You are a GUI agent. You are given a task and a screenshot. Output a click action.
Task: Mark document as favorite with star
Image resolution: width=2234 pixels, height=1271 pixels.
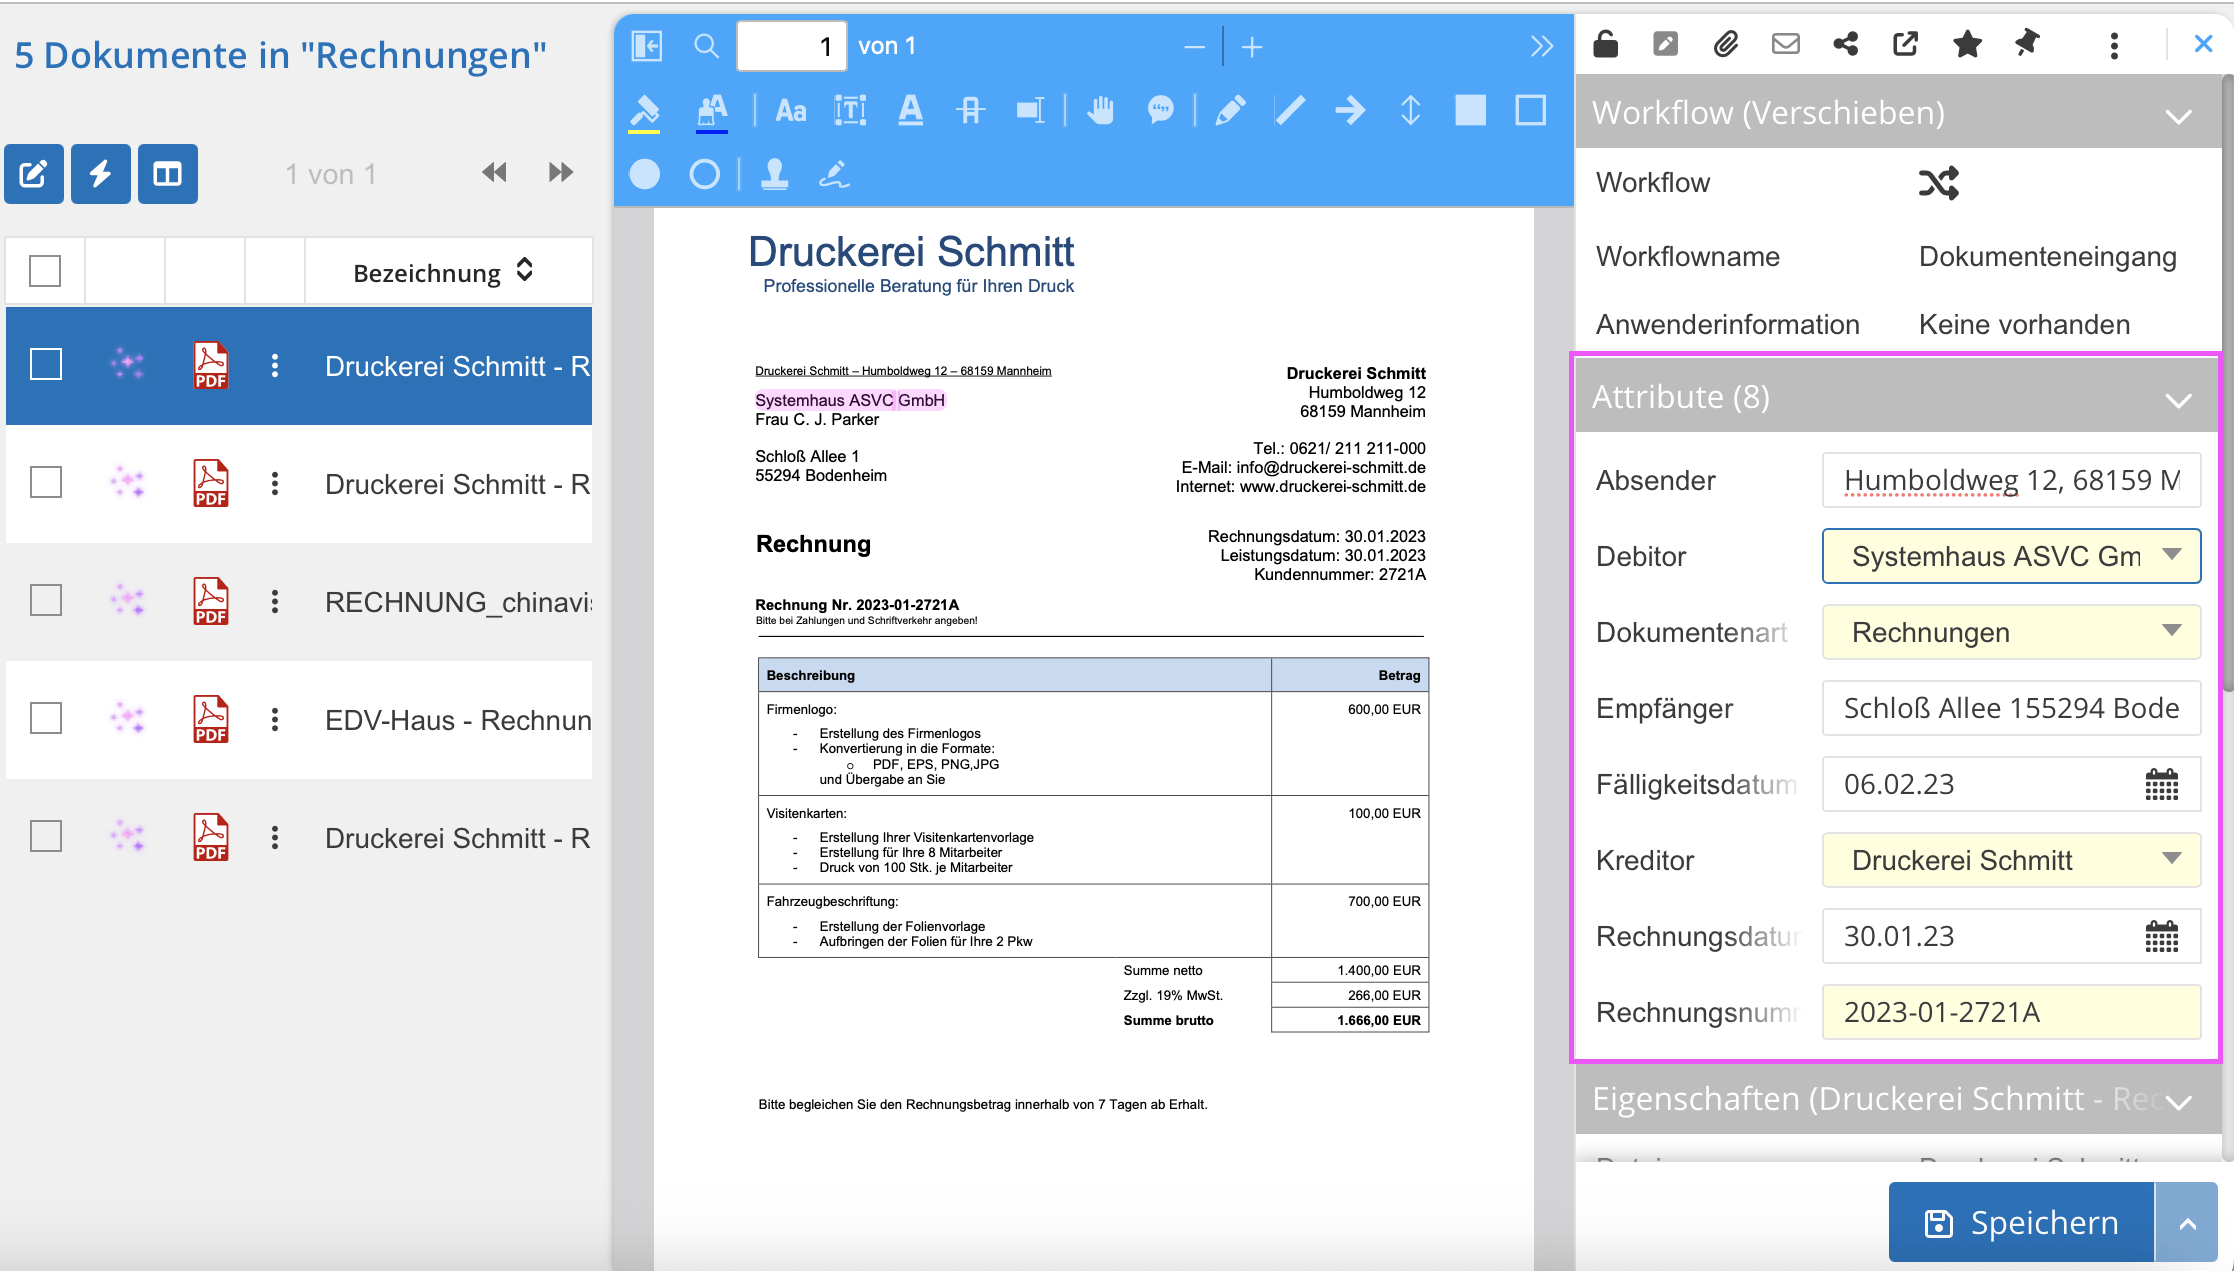coord(1967,44)
